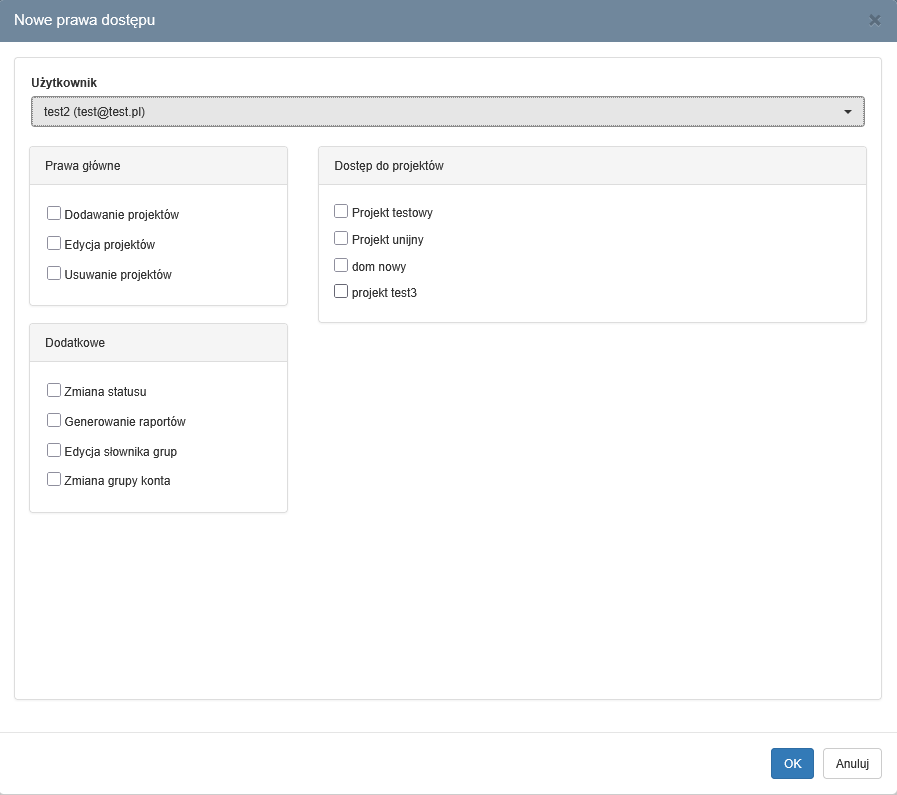Enable Generowanie raportów permission
The image size is (897, 795).
(x=54, y=421)
